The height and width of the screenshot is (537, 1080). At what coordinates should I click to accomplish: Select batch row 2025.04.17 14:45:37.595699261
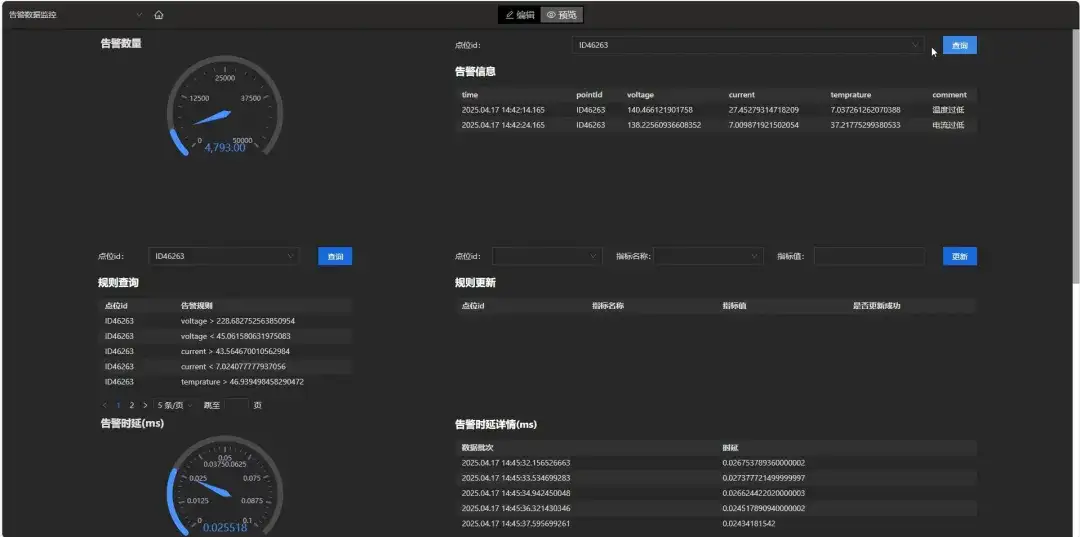point(716,523)
